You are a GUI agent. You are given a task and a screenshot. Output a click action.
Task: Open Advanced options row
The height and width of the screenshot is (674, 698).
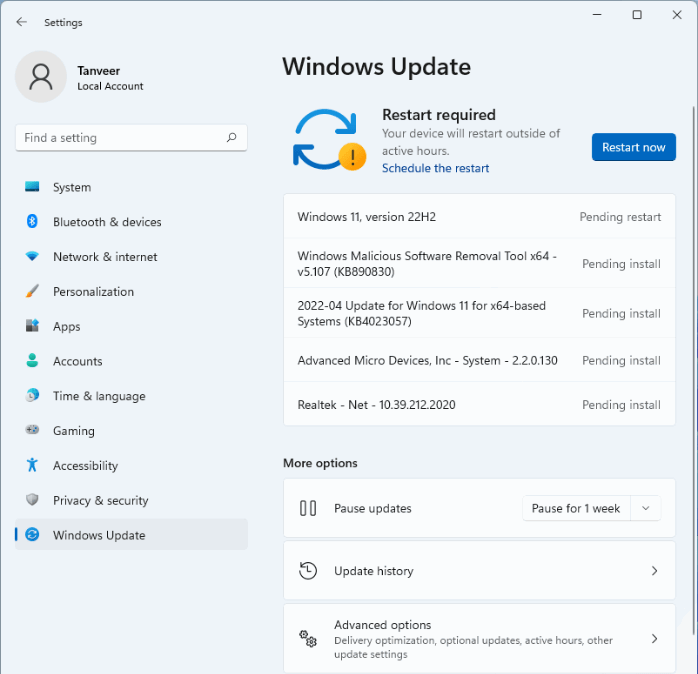pos(479,639)
